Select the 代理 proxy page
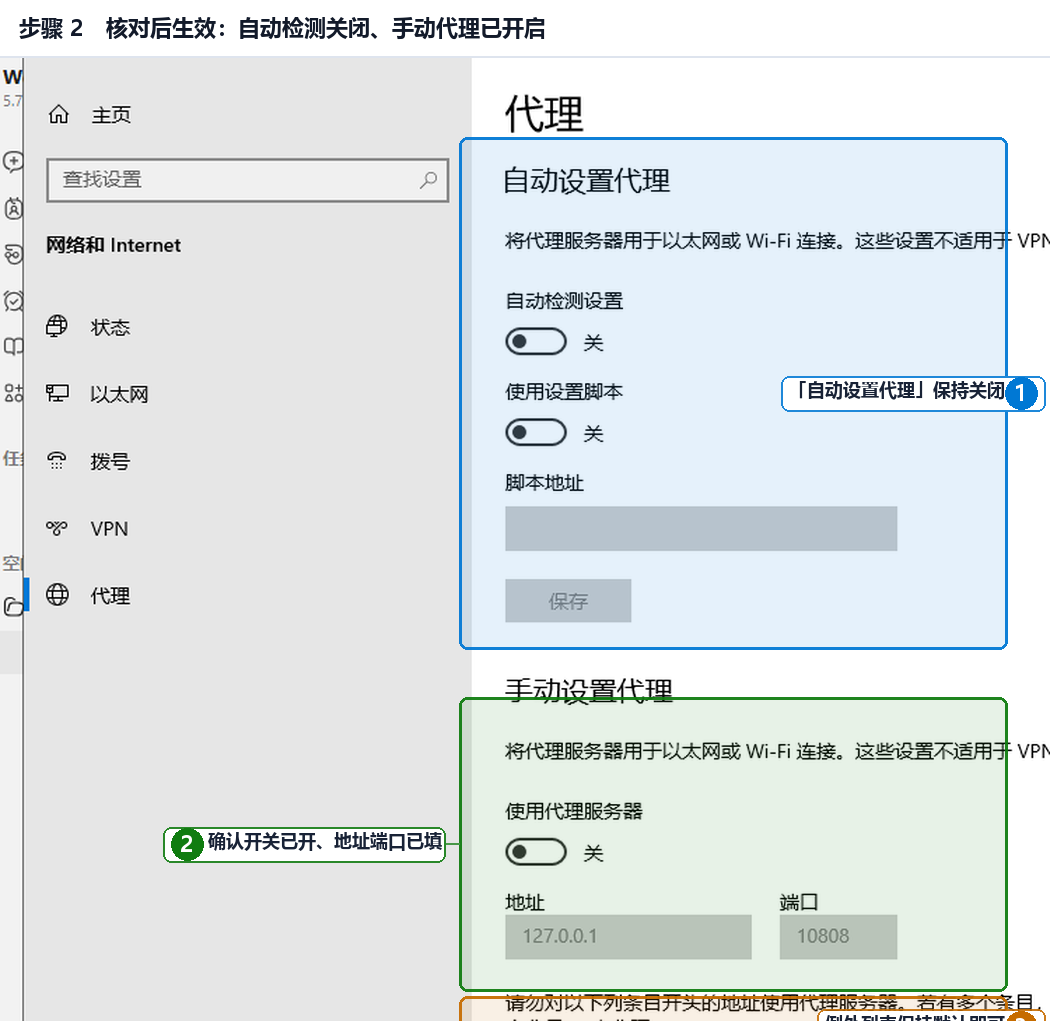This screenshot has width=1050, height=1021. (110, 596)
